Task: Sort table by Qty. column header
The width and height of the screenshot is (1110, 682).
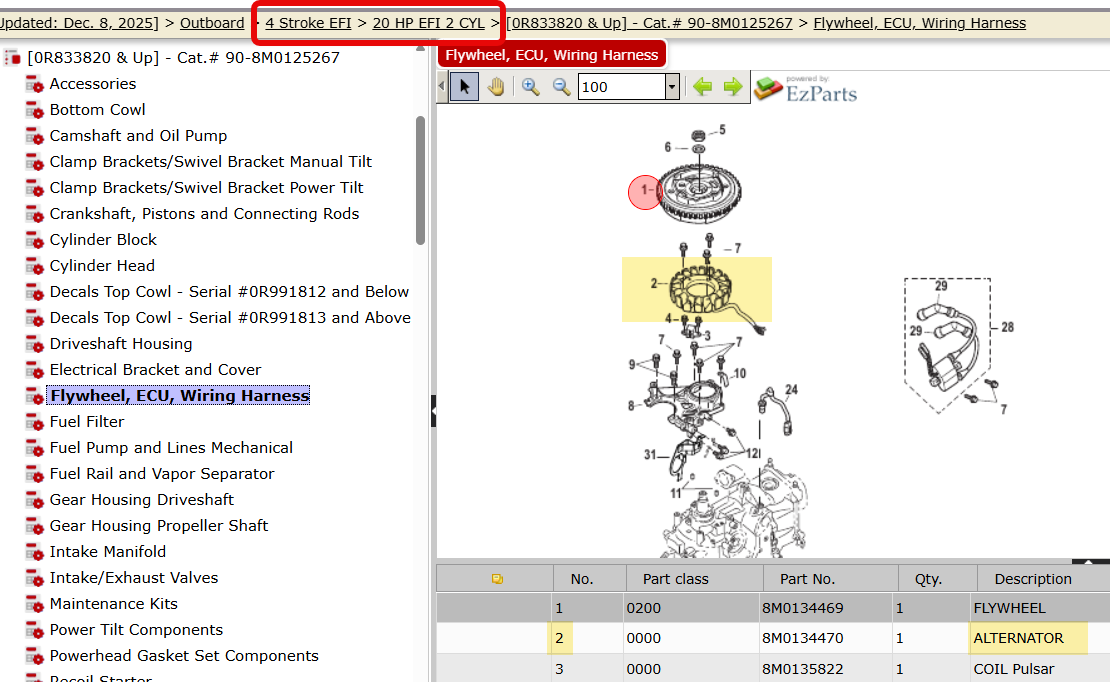Action: 938,579
